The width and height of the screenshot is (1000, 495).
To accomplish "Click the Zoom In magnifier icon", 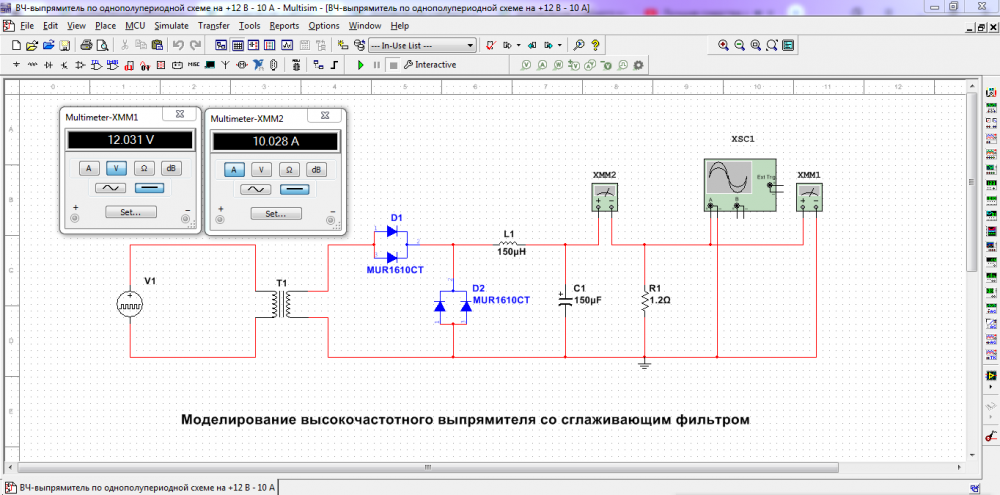I will pos(723,45).
